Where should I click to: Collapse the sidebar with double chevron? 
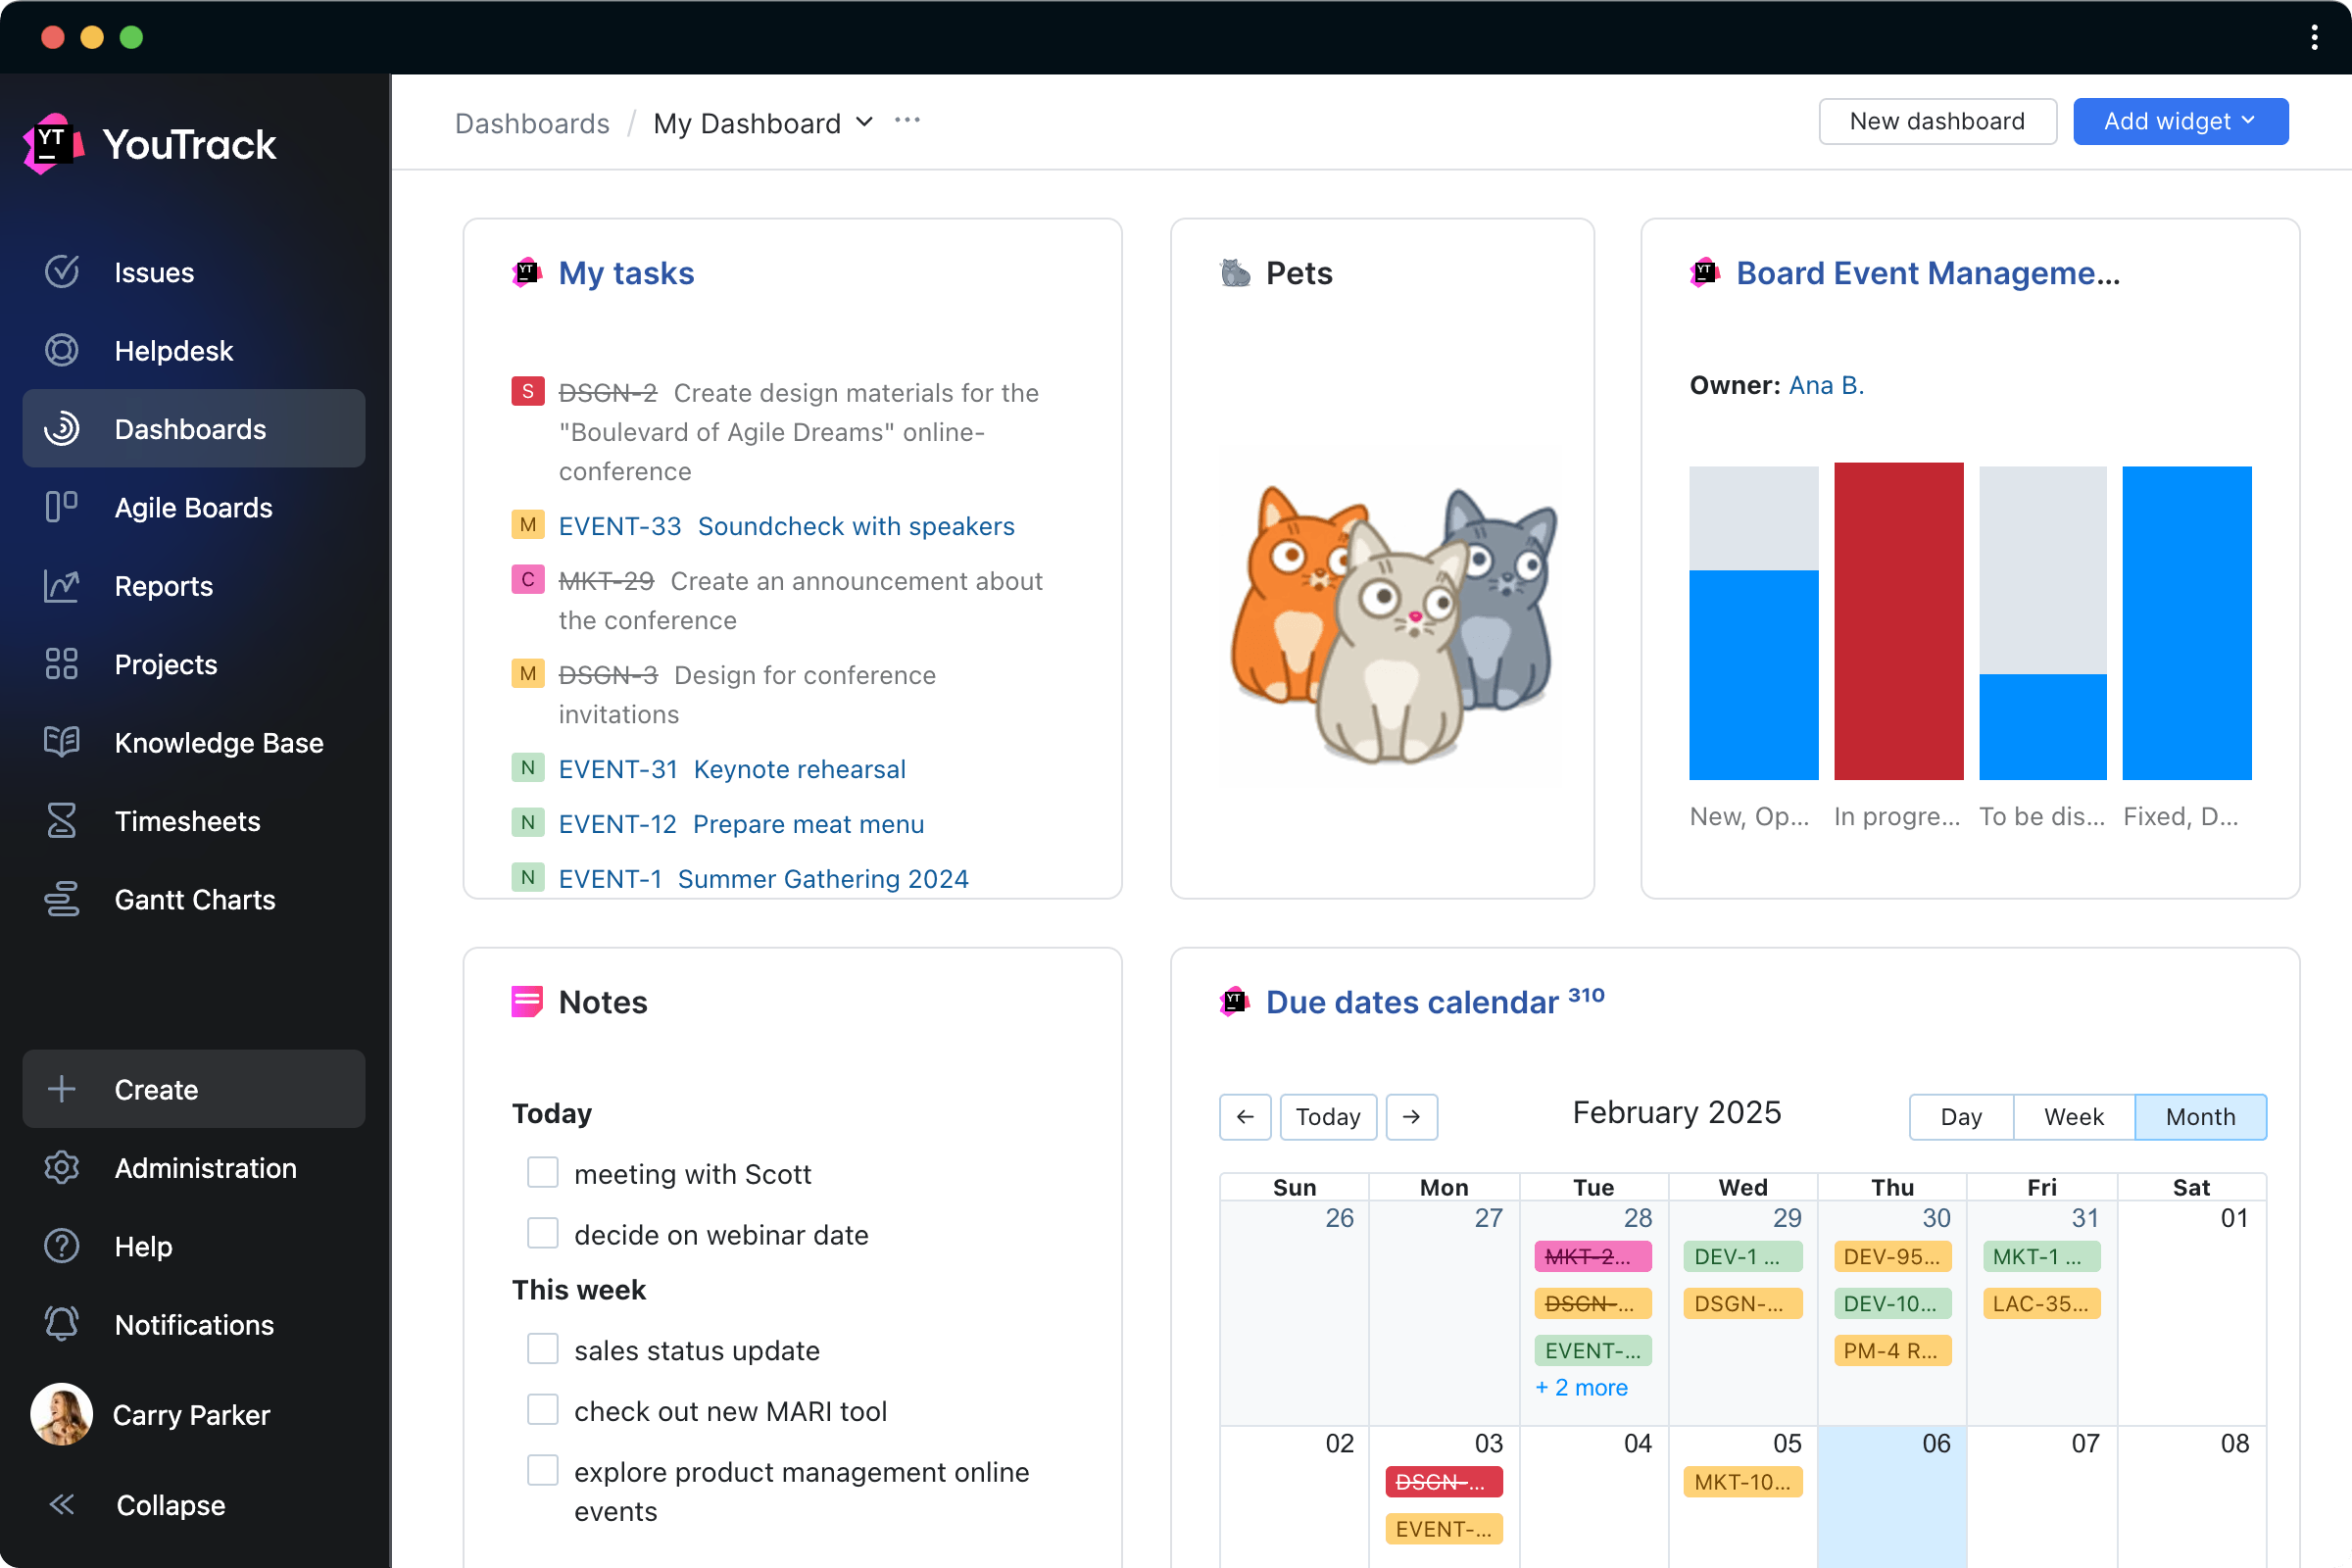pyautogui.click(x=62, y=1504)
